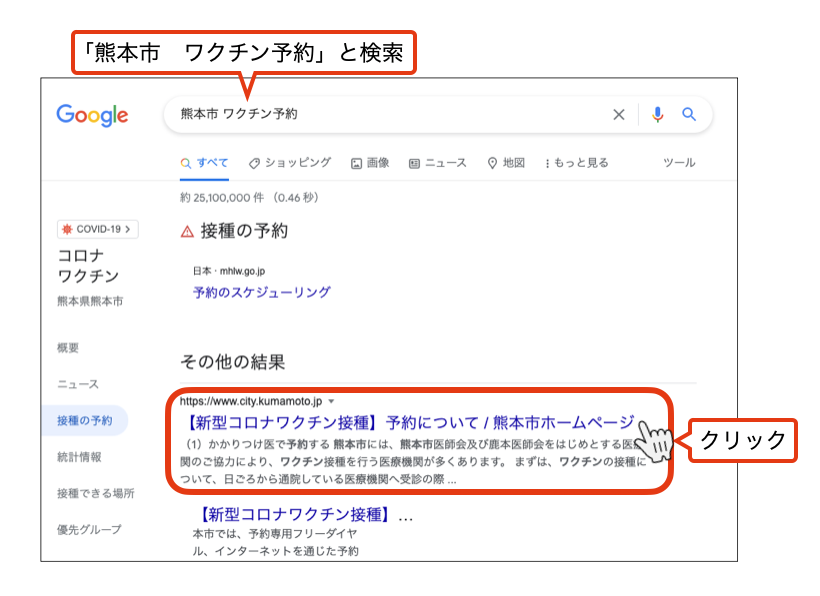Viewport: 820px width, 596px height.
Task: Open 統計情報 in the sidebar
Action: (79, 457)
